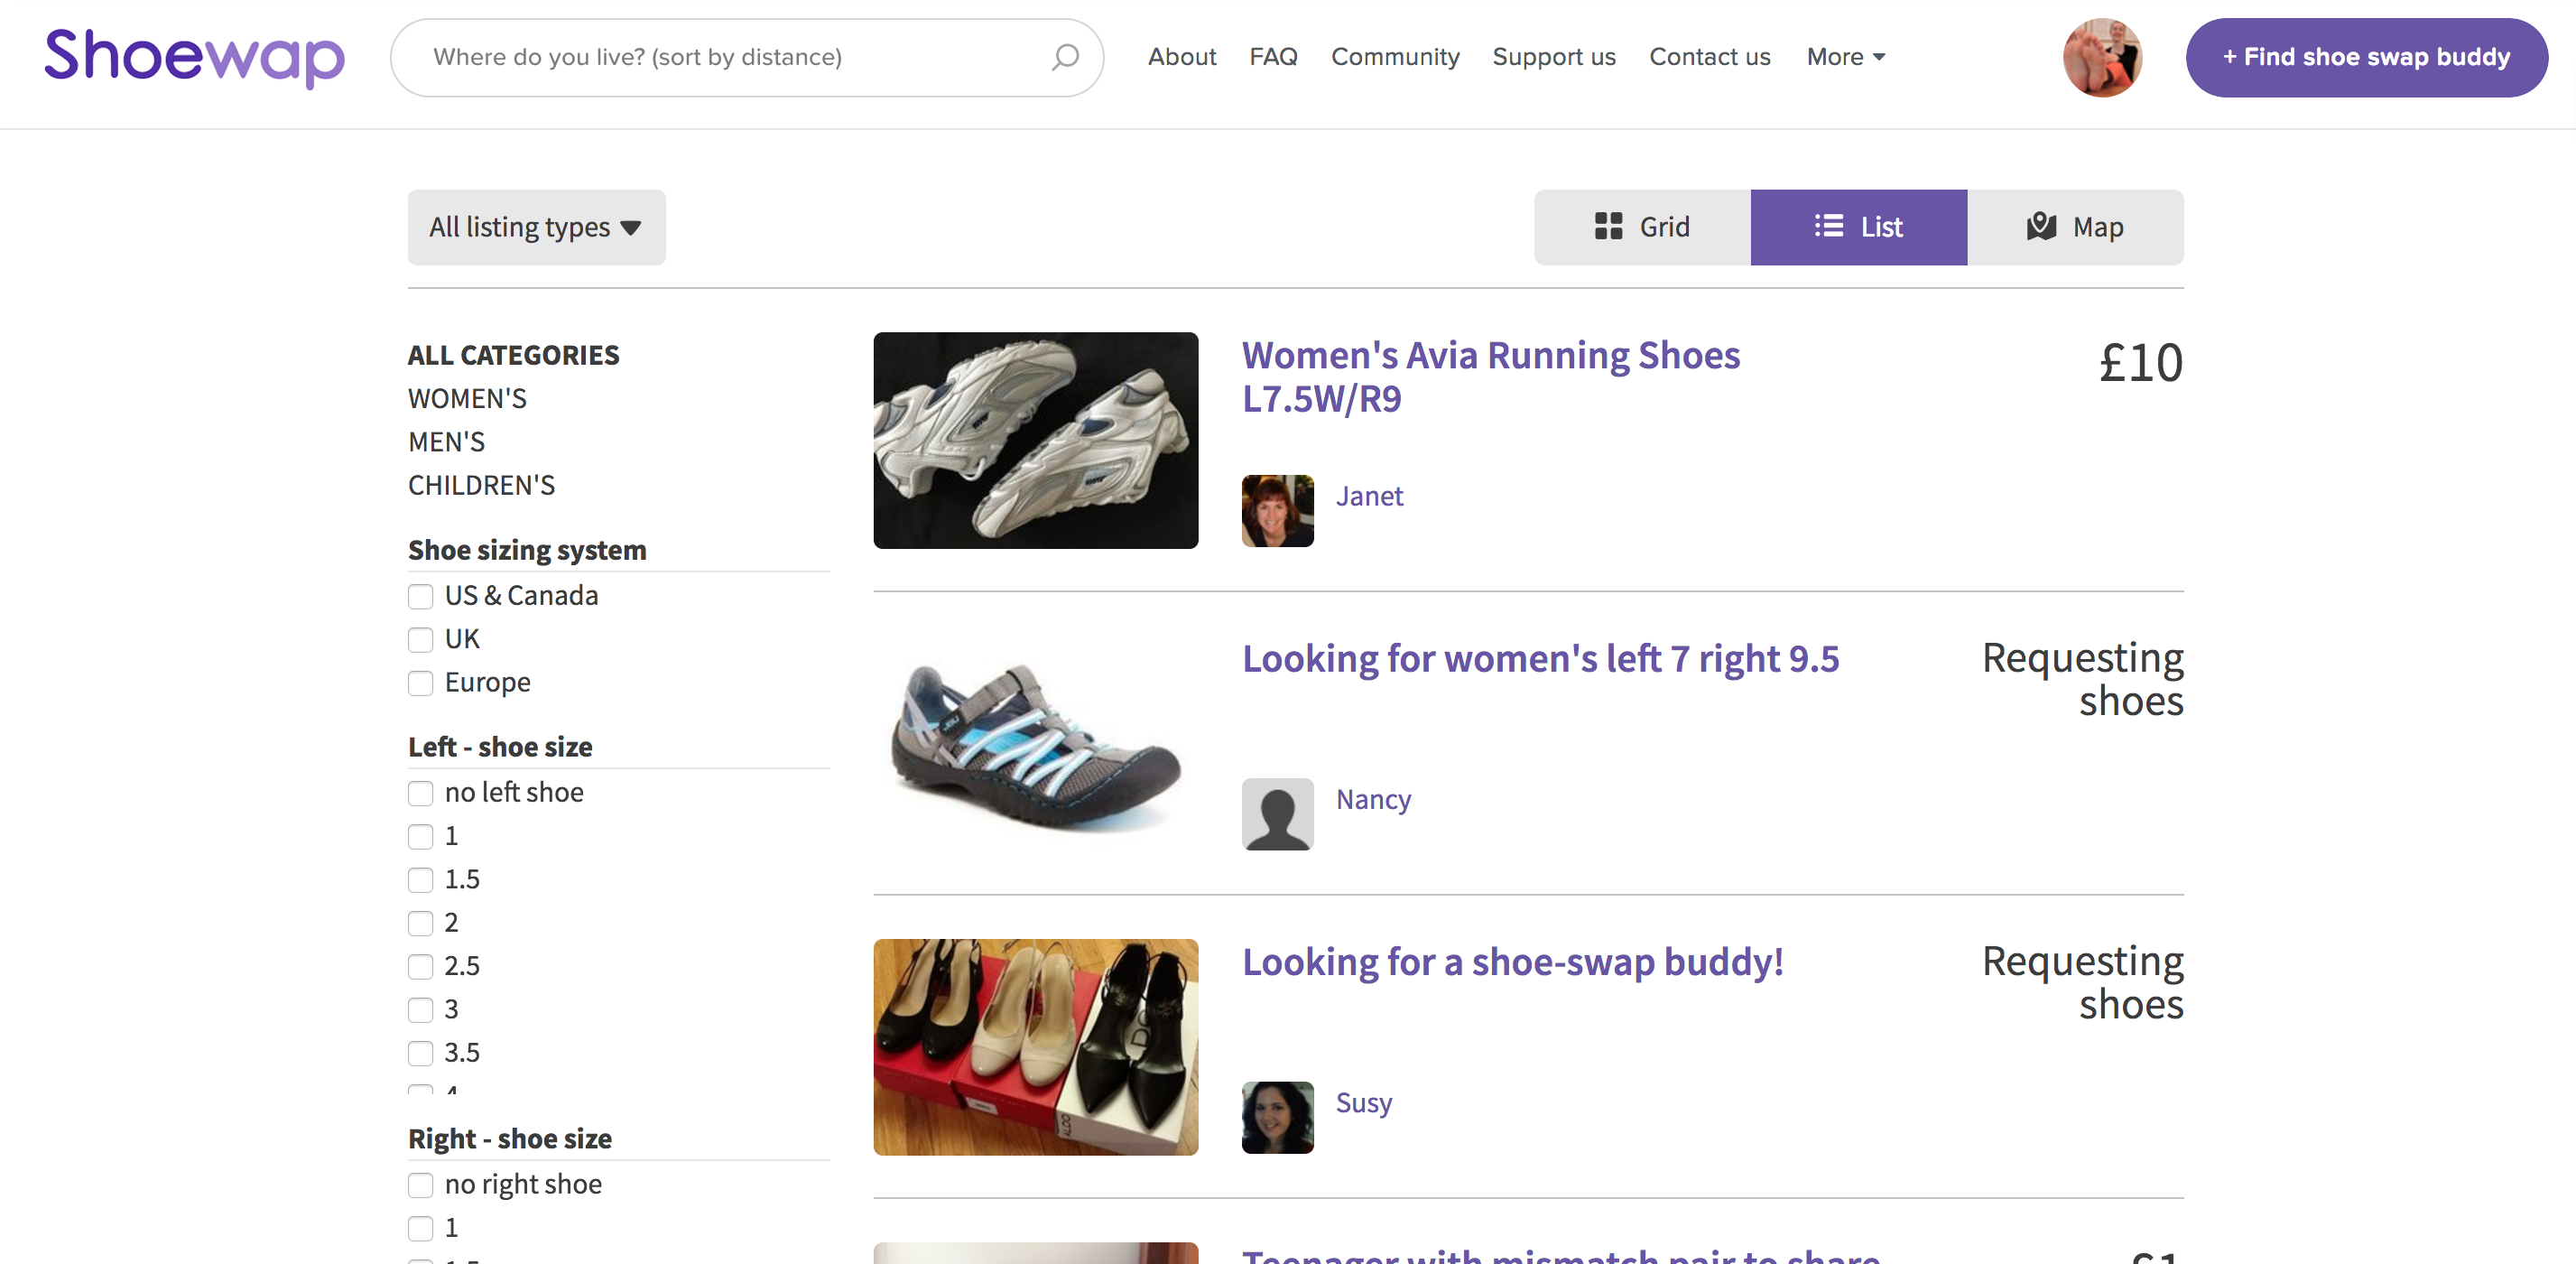Focus the location search field
The width and height of the screenshot is (2576, 1264).
point(746,57)
